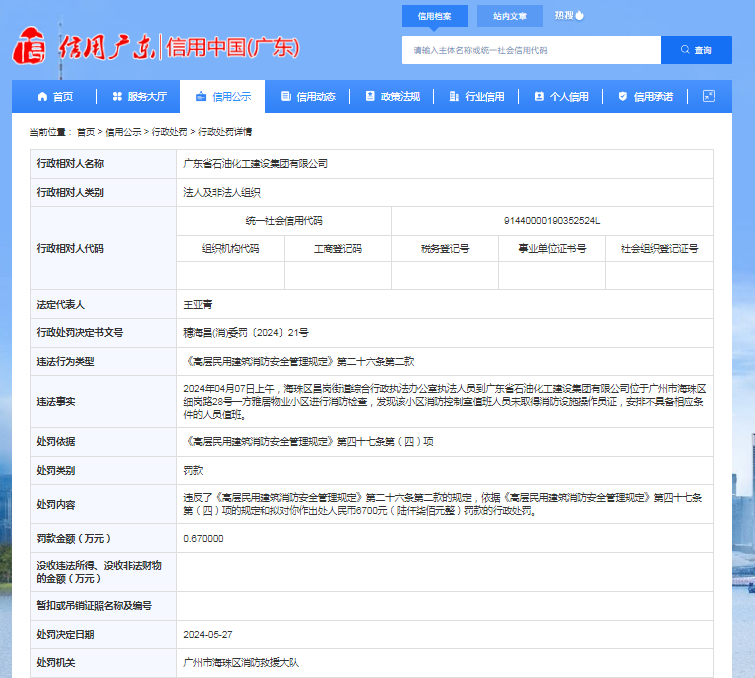Focus the credit code search input field

click(532, 50)
